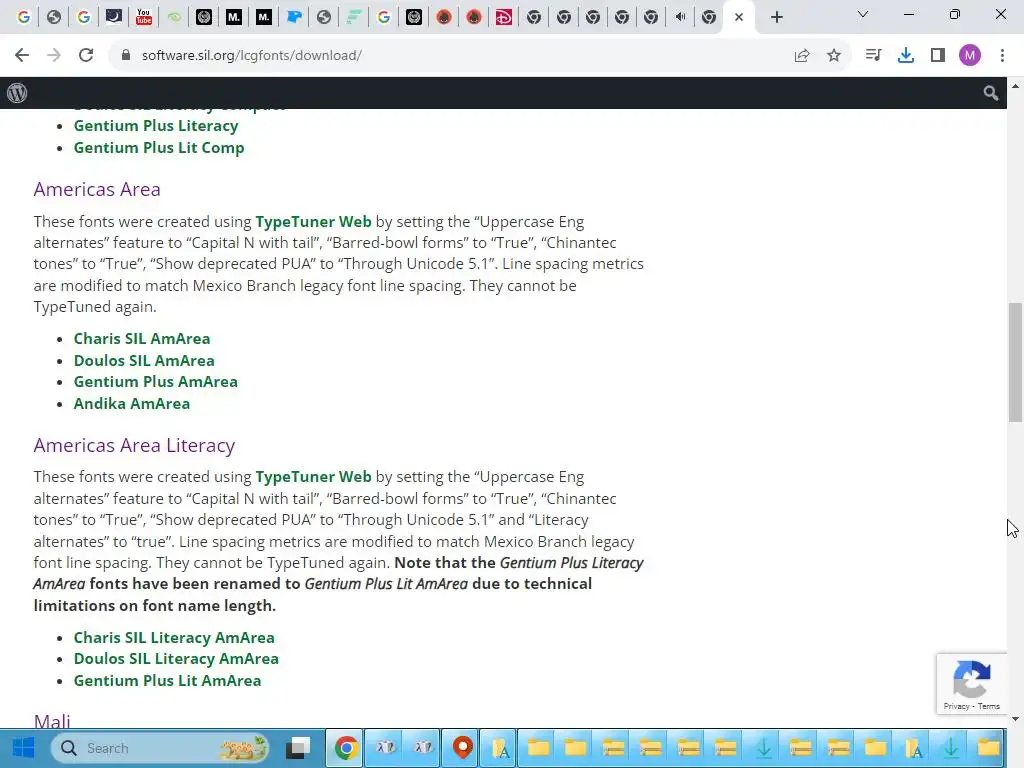Download Charis SIL AmArea font
Viewport: 1024px width, 768px height.
142,338
